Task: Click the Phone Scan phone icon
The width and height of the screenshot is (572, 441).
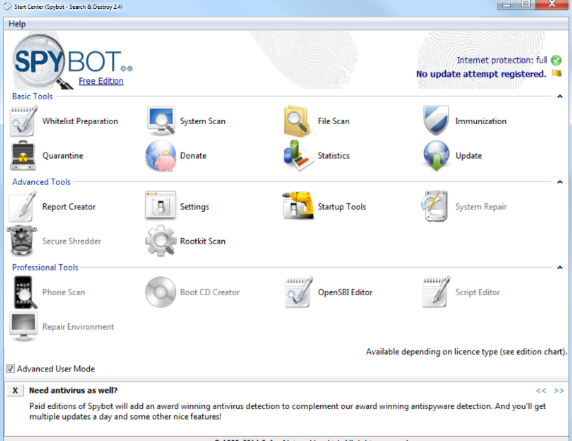Action: coord(25,292)
